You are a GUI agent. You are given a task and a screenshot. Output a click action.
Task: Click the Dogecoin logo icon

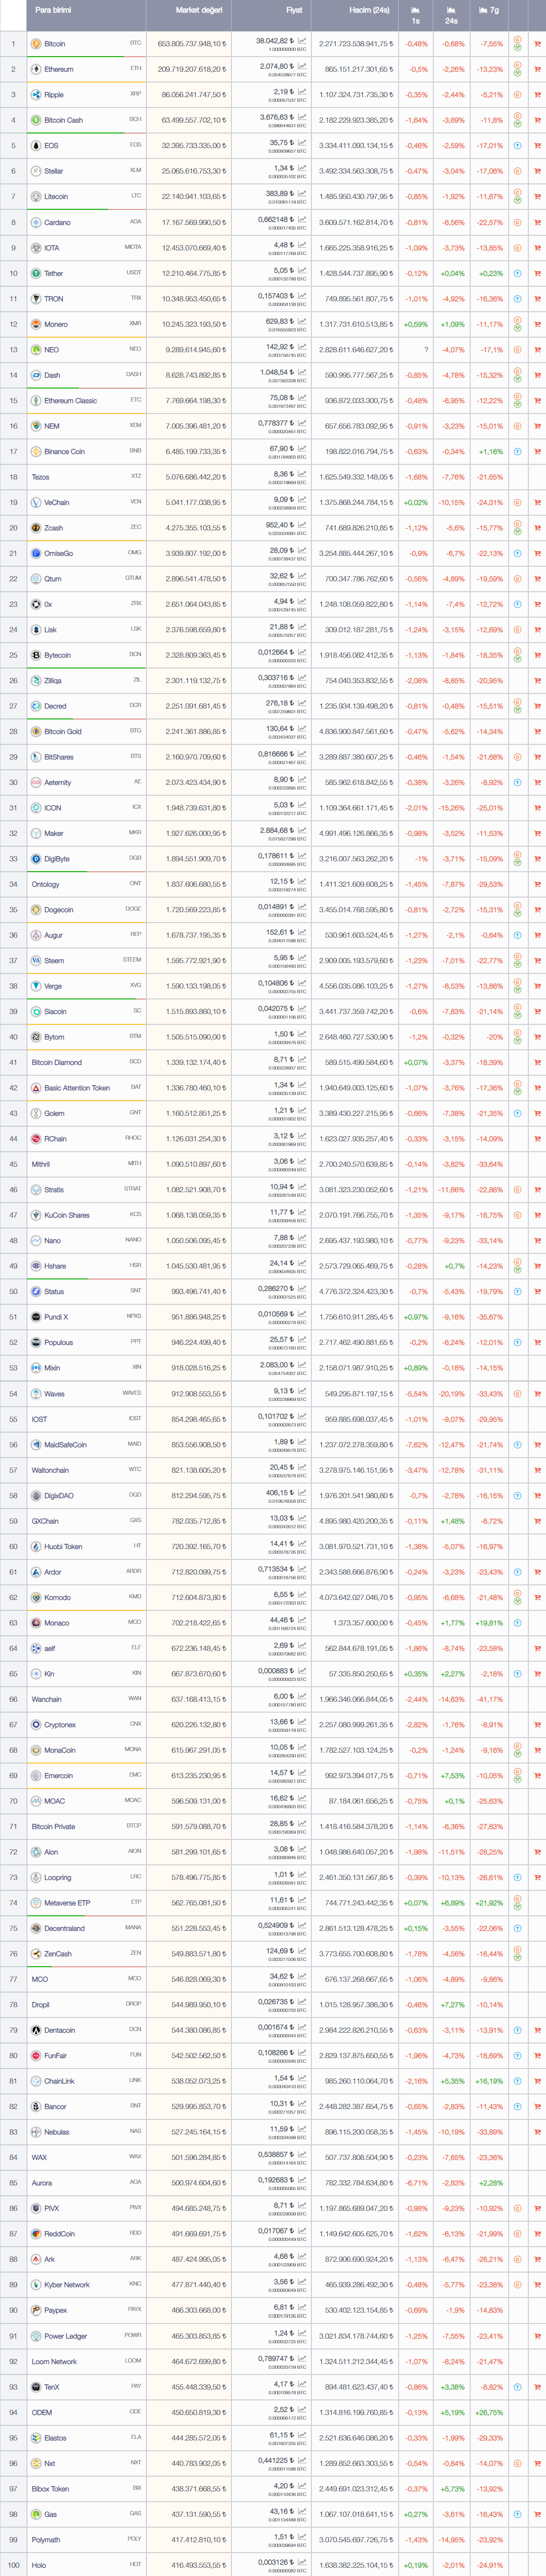click(36, 910)
